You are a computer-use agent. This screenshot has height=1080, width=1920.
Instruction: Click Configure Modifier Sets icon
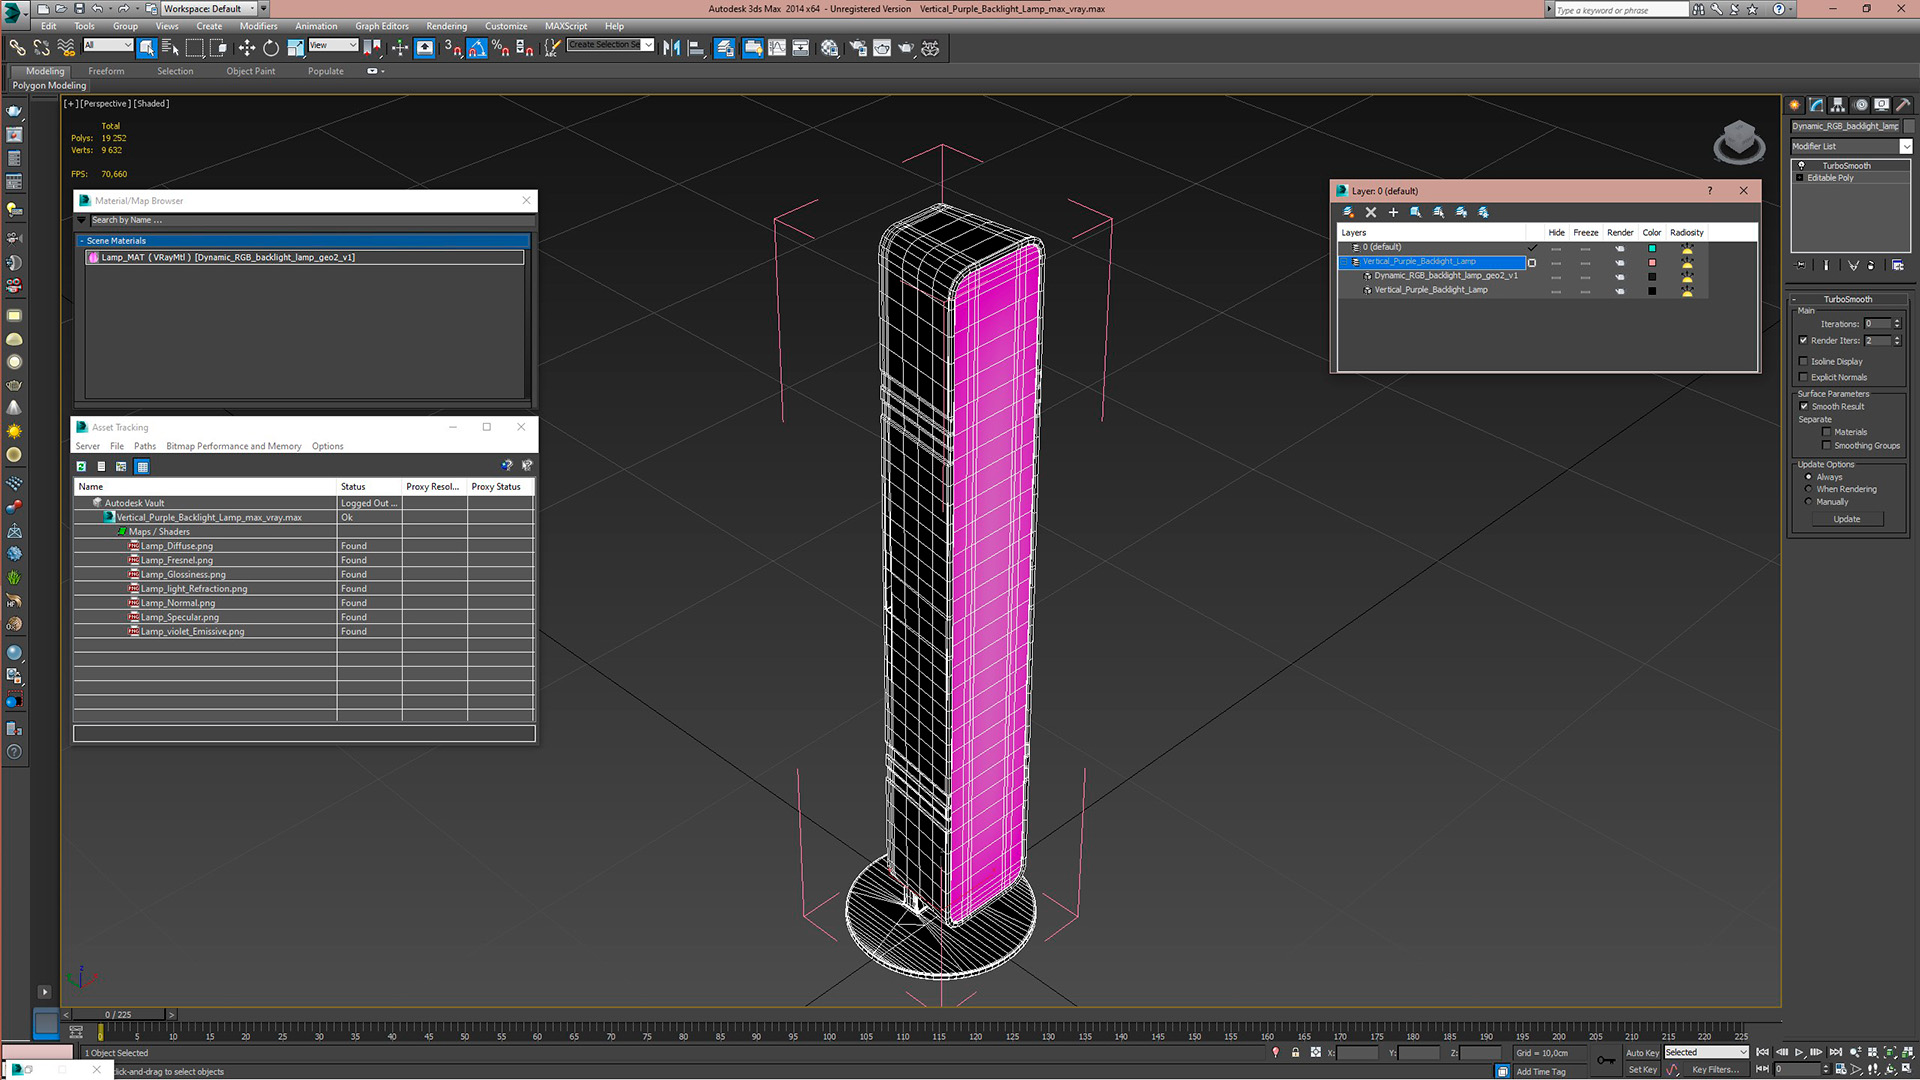coord(1897,265)
